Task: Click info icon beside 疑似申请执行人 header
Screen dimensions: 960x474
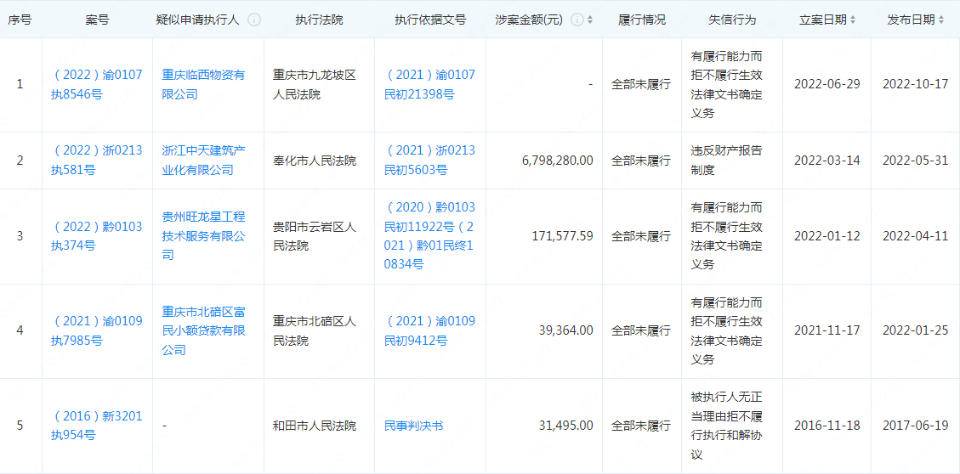Action: click(254, 20)
